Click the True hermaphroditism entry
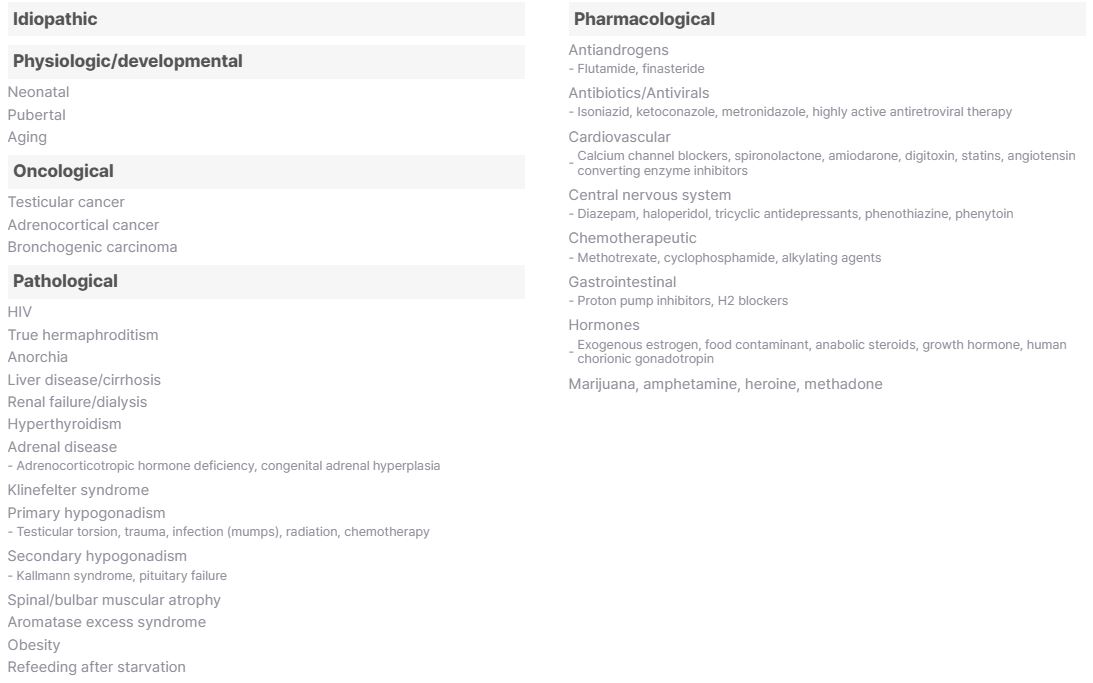This screenshot has height=683, width=1093. (83, 335)
